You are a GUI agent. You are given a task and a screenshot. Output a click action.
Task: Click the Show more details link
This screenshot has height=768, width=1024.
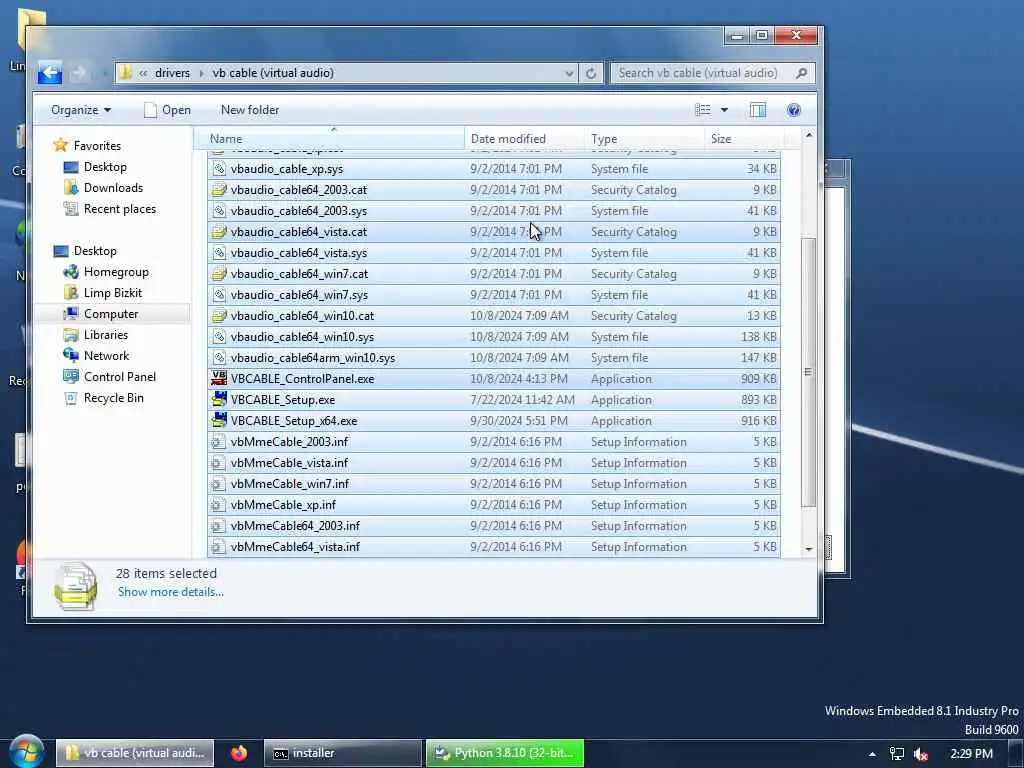tap(170, 592)
